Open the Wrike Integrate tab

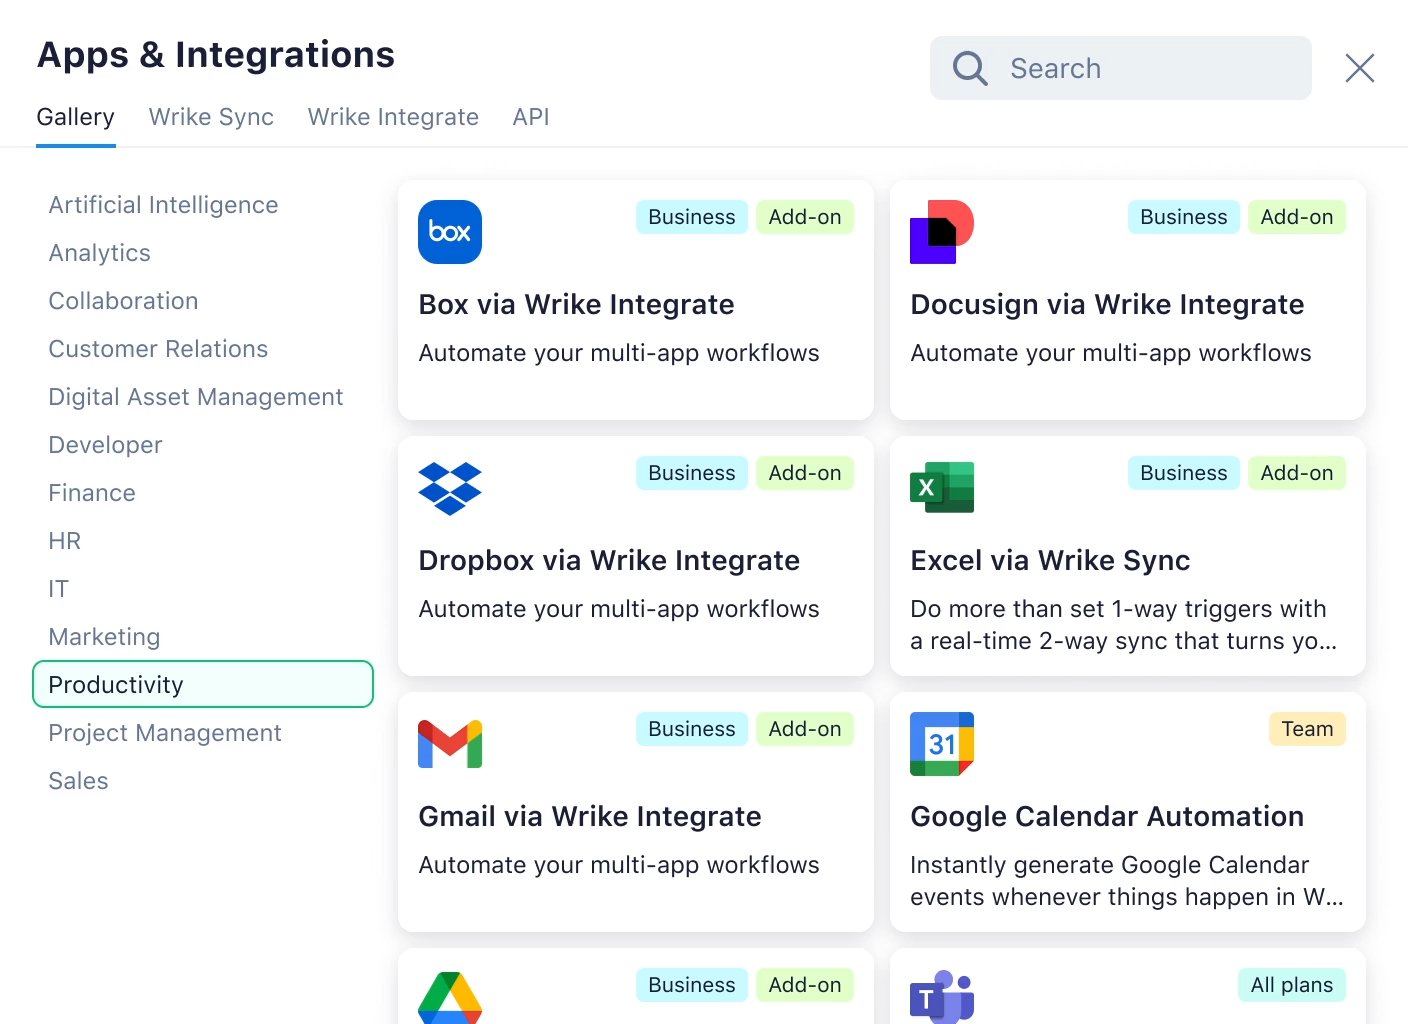point(393,117)
